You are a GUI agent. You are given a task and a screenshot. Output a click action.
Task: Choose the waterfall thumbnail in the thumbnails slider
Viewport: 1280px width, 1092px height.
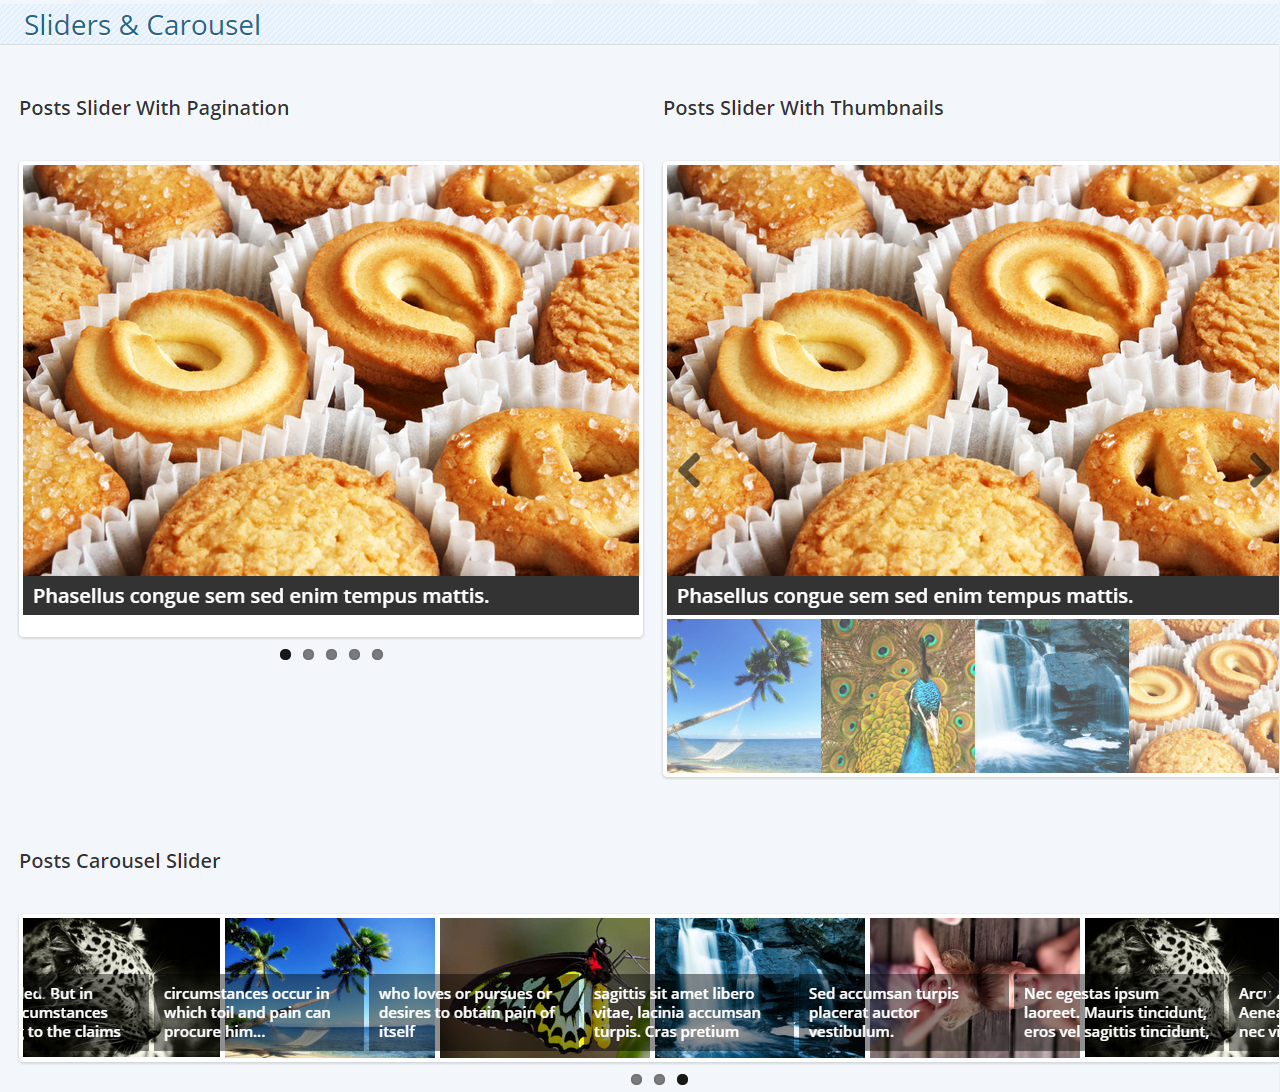pos(1051,696)
